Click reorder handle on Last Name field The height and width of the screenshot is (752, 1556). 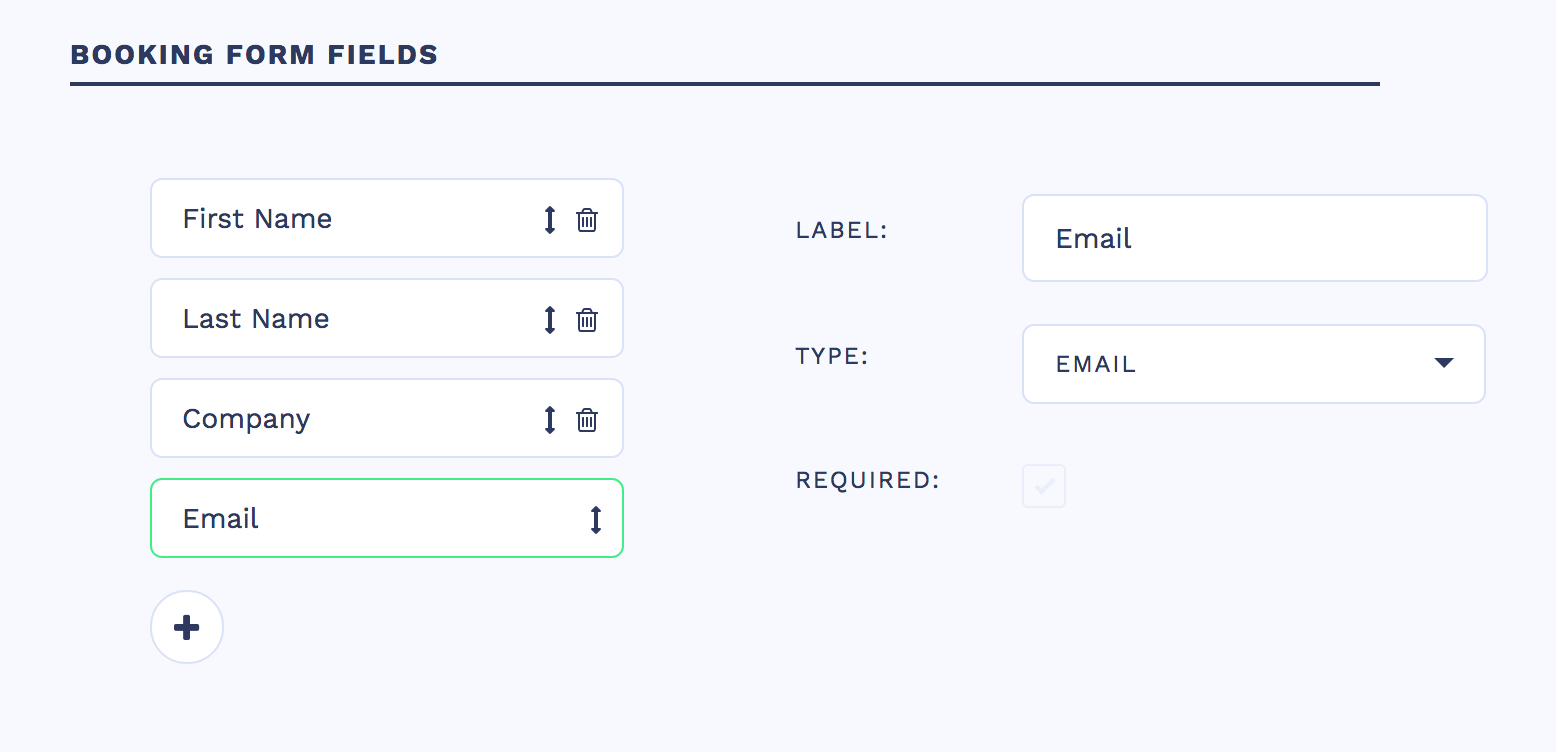tap(549, 320)
